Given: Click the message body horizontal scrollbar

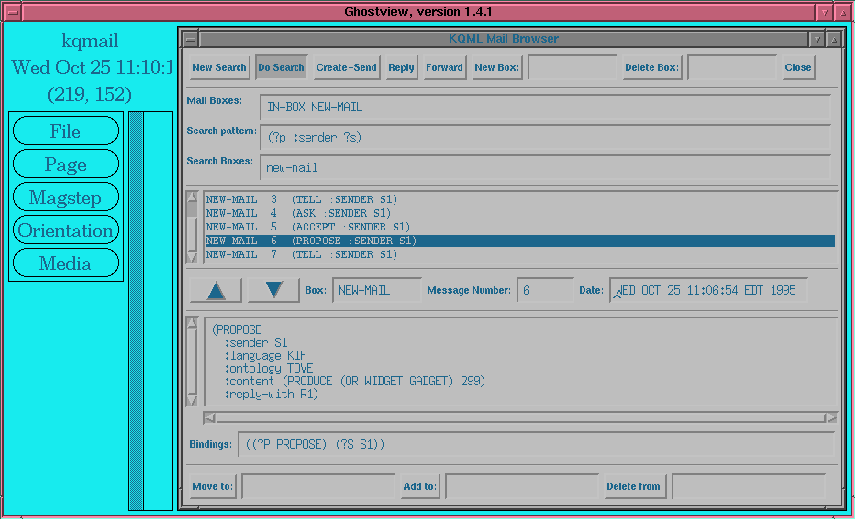Looking at the screenshot, I should [x=520, y=418].
